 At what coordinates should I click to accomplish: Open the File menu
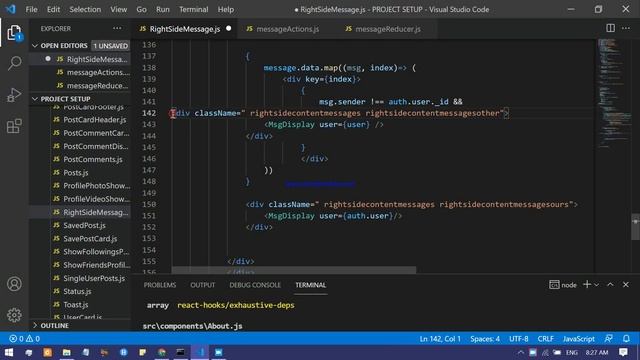point(31,9)
